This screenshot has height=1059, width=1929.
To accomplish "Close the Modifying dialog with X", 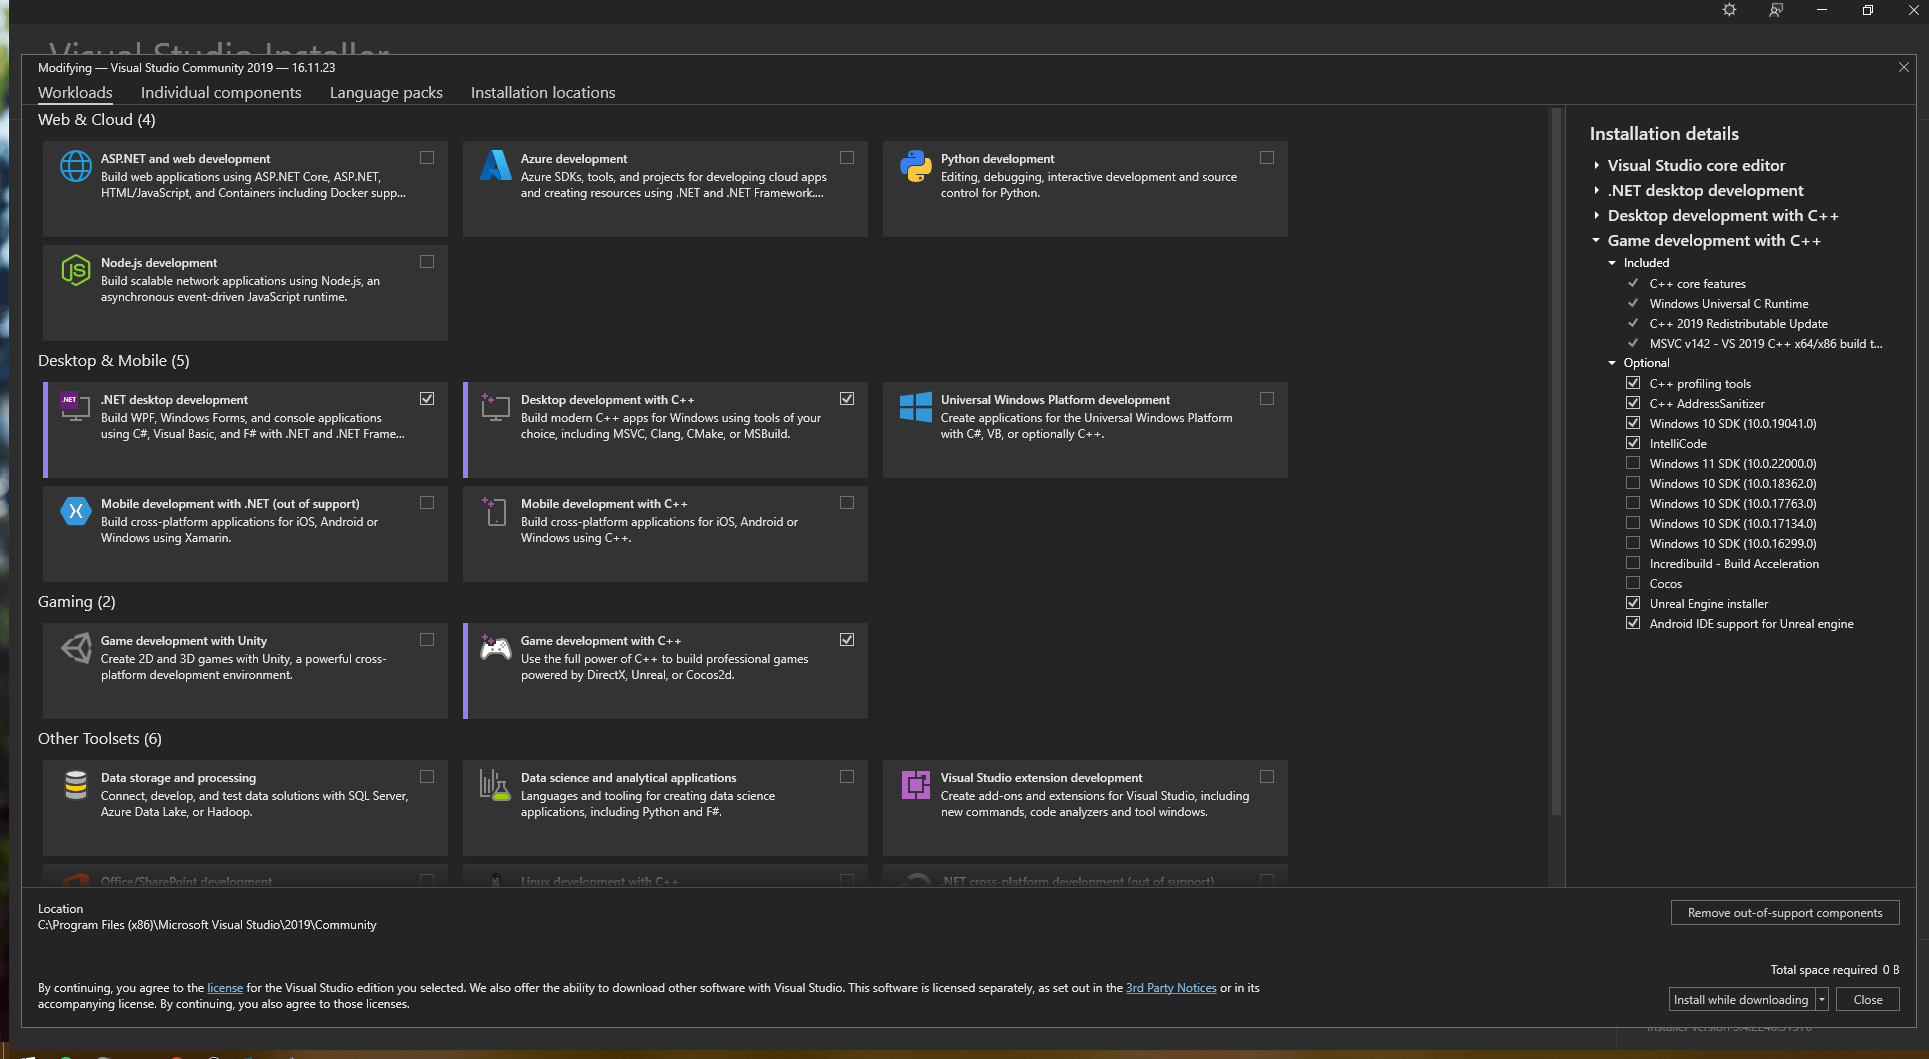I will [1904, 67].
